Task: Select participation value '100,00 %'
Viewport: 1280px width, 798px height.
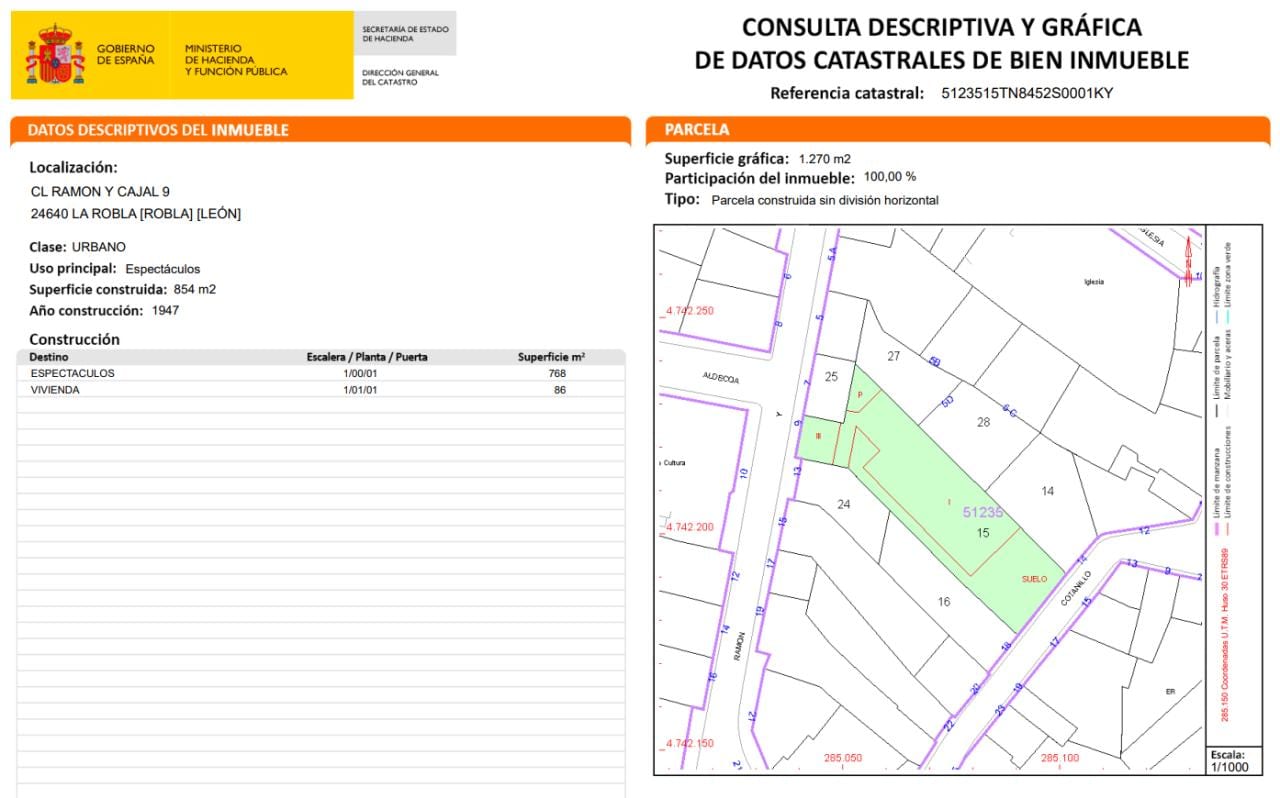Action: pos(890,176)
